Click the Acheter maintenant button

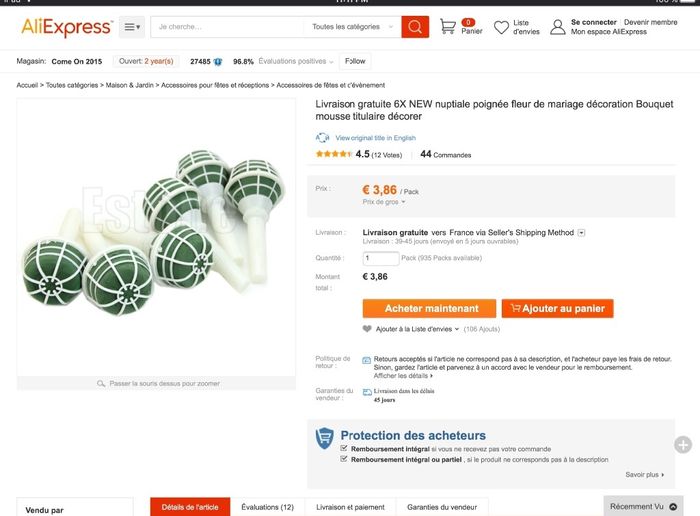(431, 308)
